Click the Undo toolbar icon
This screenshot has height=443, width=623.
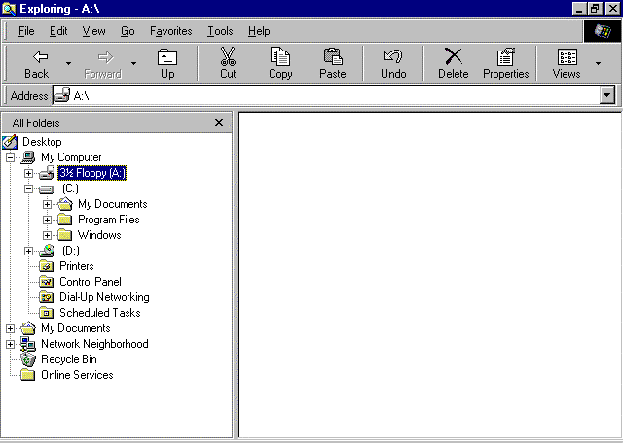(x=393, y=58)
